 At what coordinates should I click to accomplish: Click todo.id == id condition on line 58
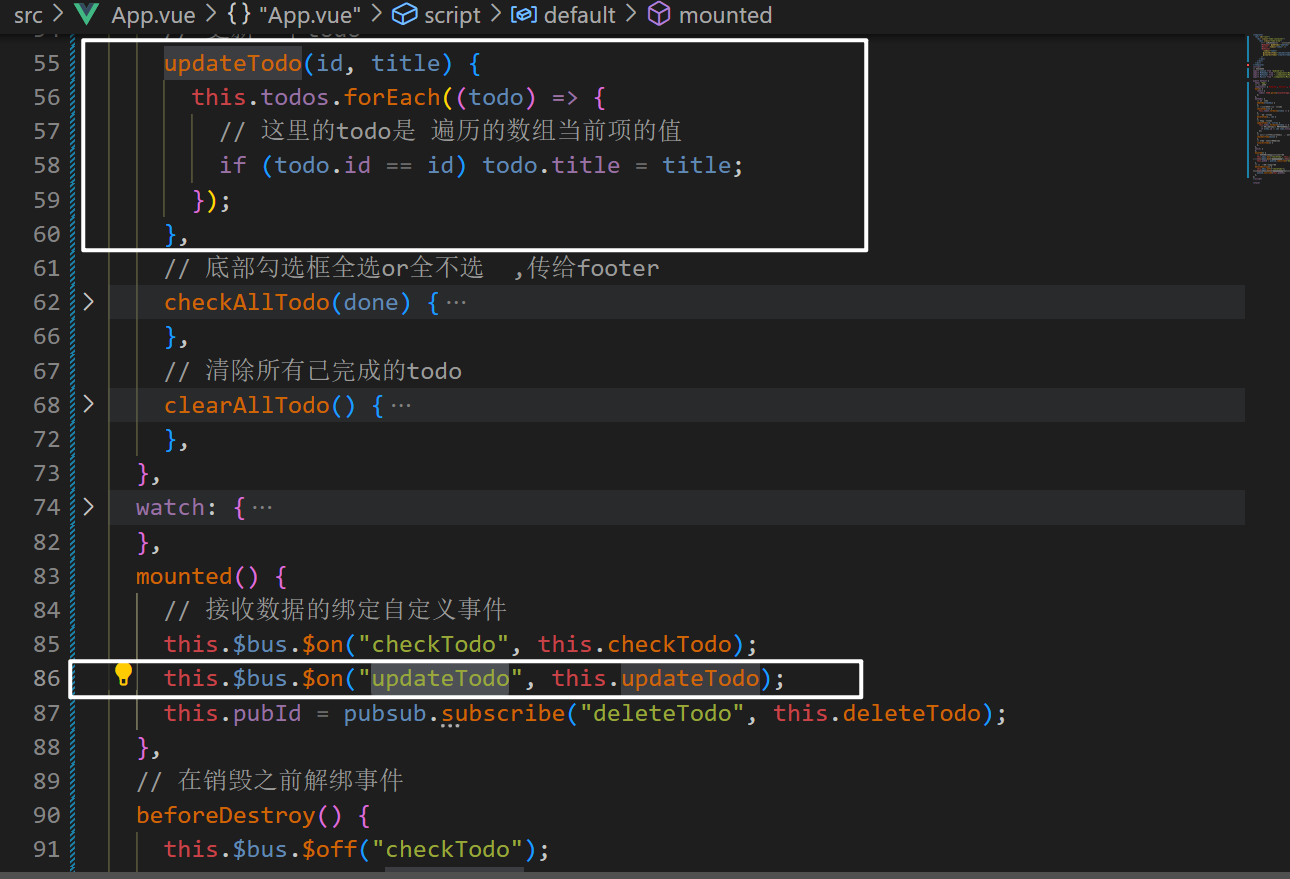(364, 166)
